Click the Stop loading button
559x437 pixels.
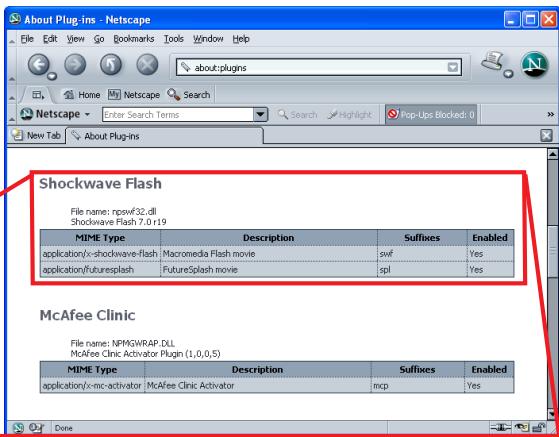pyautogui.click(x=147, y=65)
